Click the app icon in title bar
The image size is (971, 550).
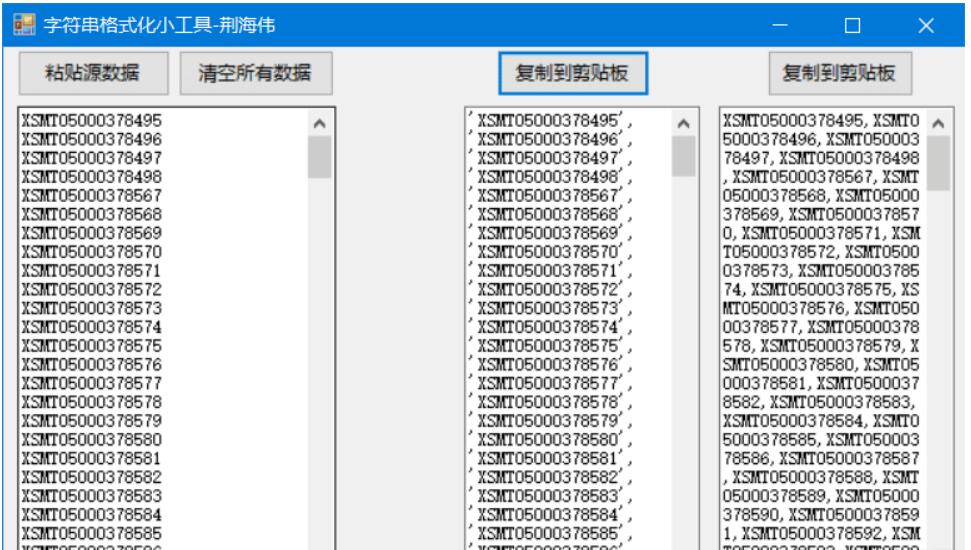tap(24, 25)
